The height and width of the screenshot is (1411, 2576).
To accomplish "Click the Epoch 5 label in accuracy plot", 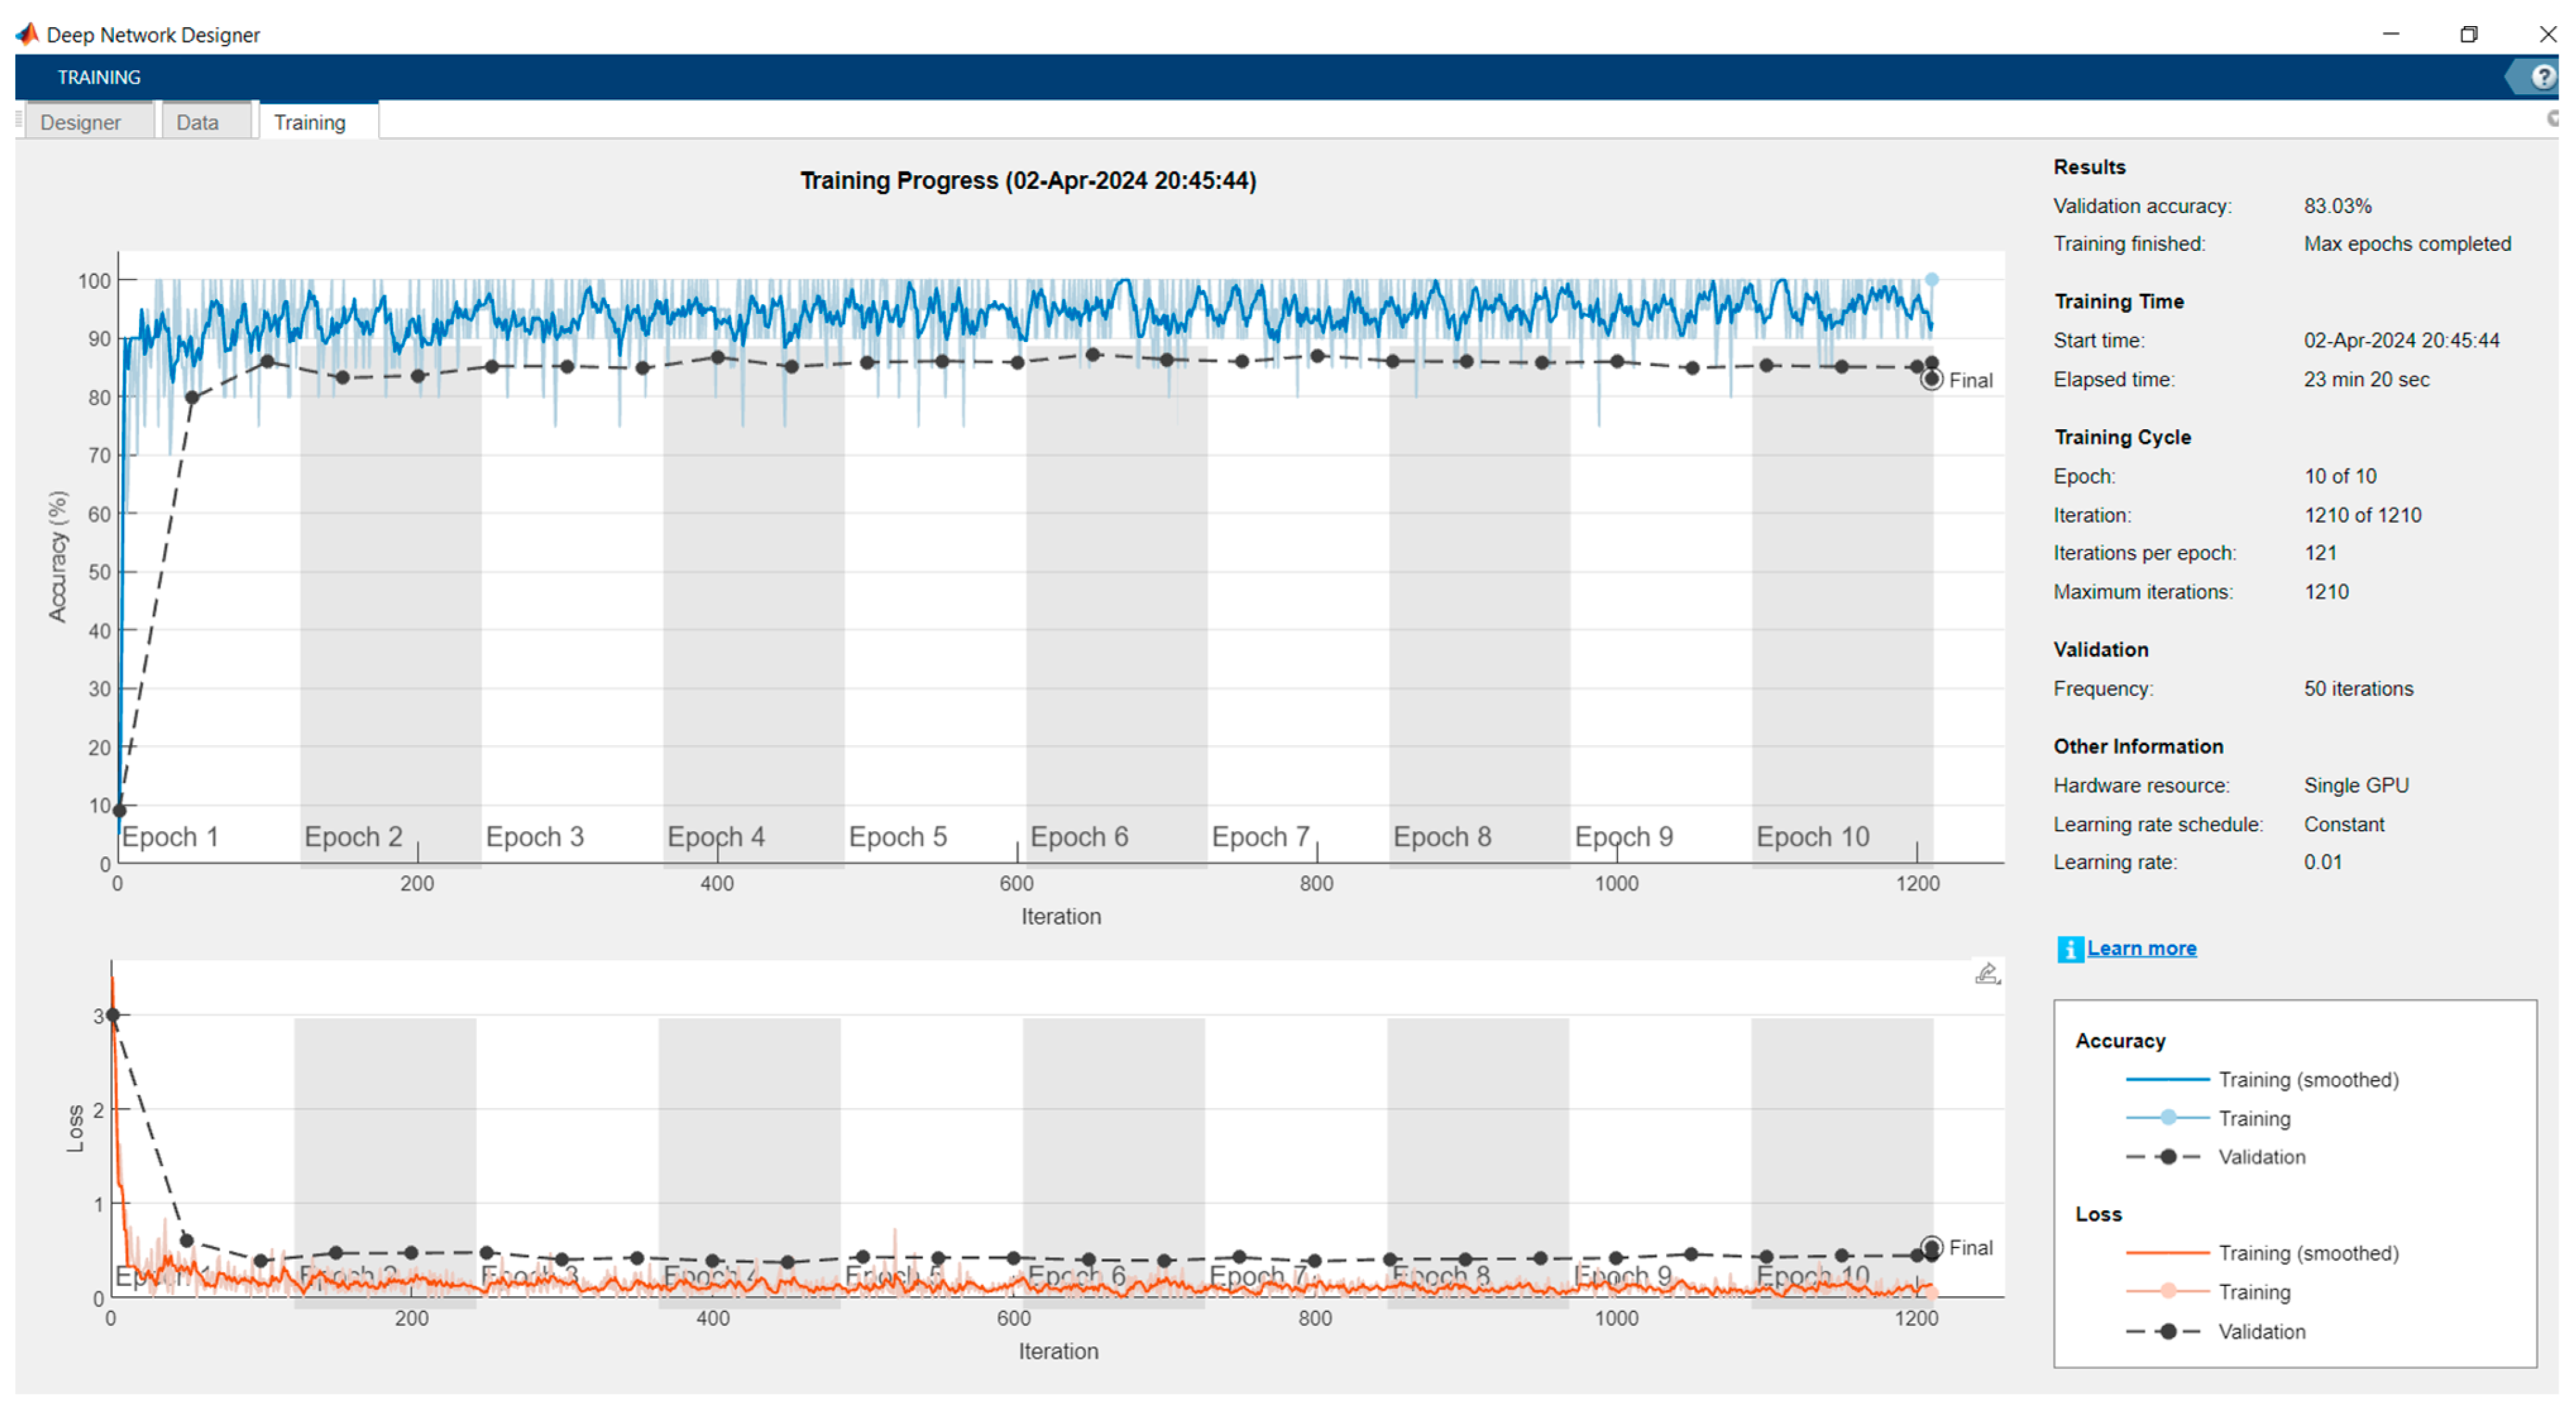I will (897, 836).
